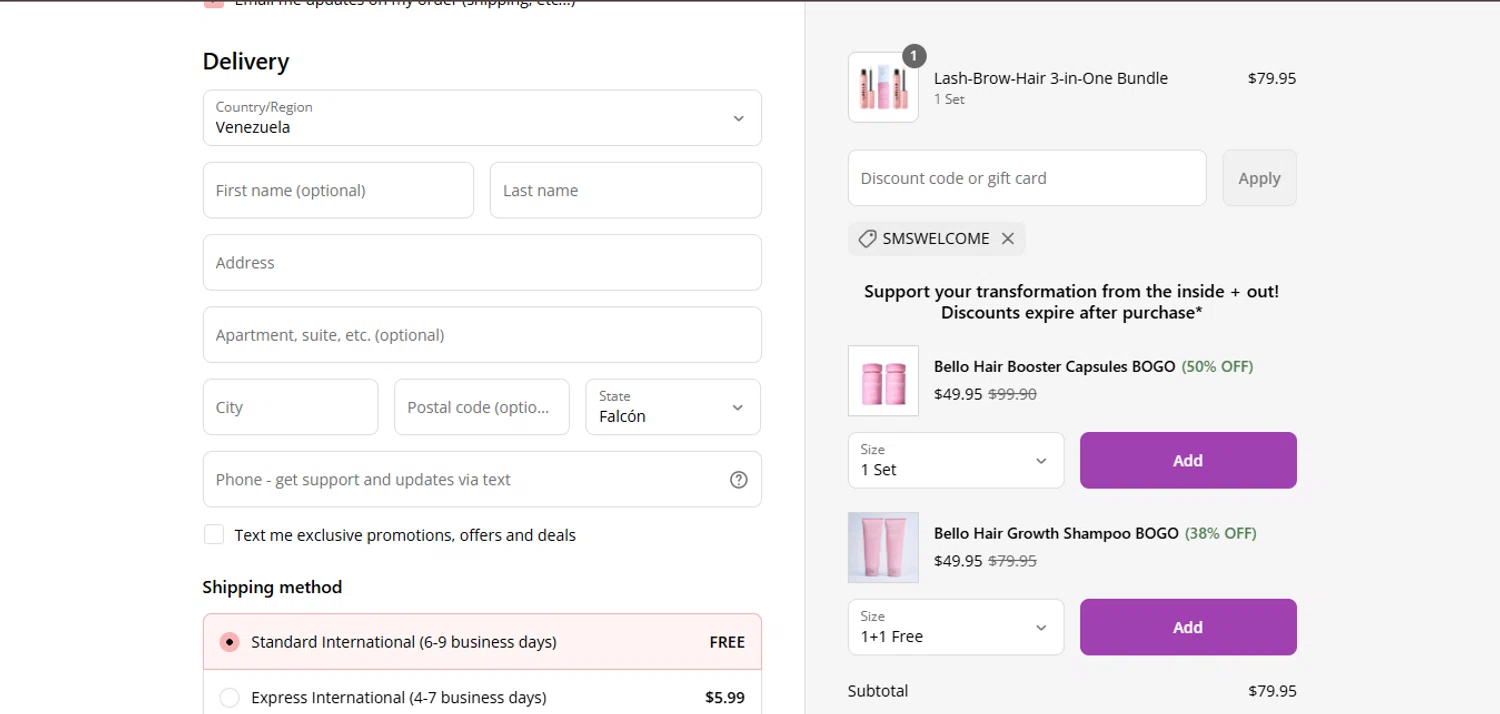This screenshot has height=714, width=1500.
Task: Click the Apply discount button
Action: (1259, 178)
